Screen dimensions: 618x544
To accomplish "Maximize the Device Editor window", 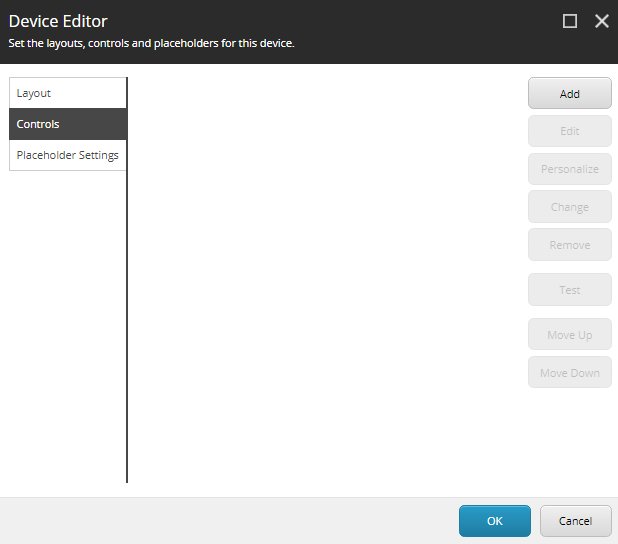I will (x=570, y=21).
